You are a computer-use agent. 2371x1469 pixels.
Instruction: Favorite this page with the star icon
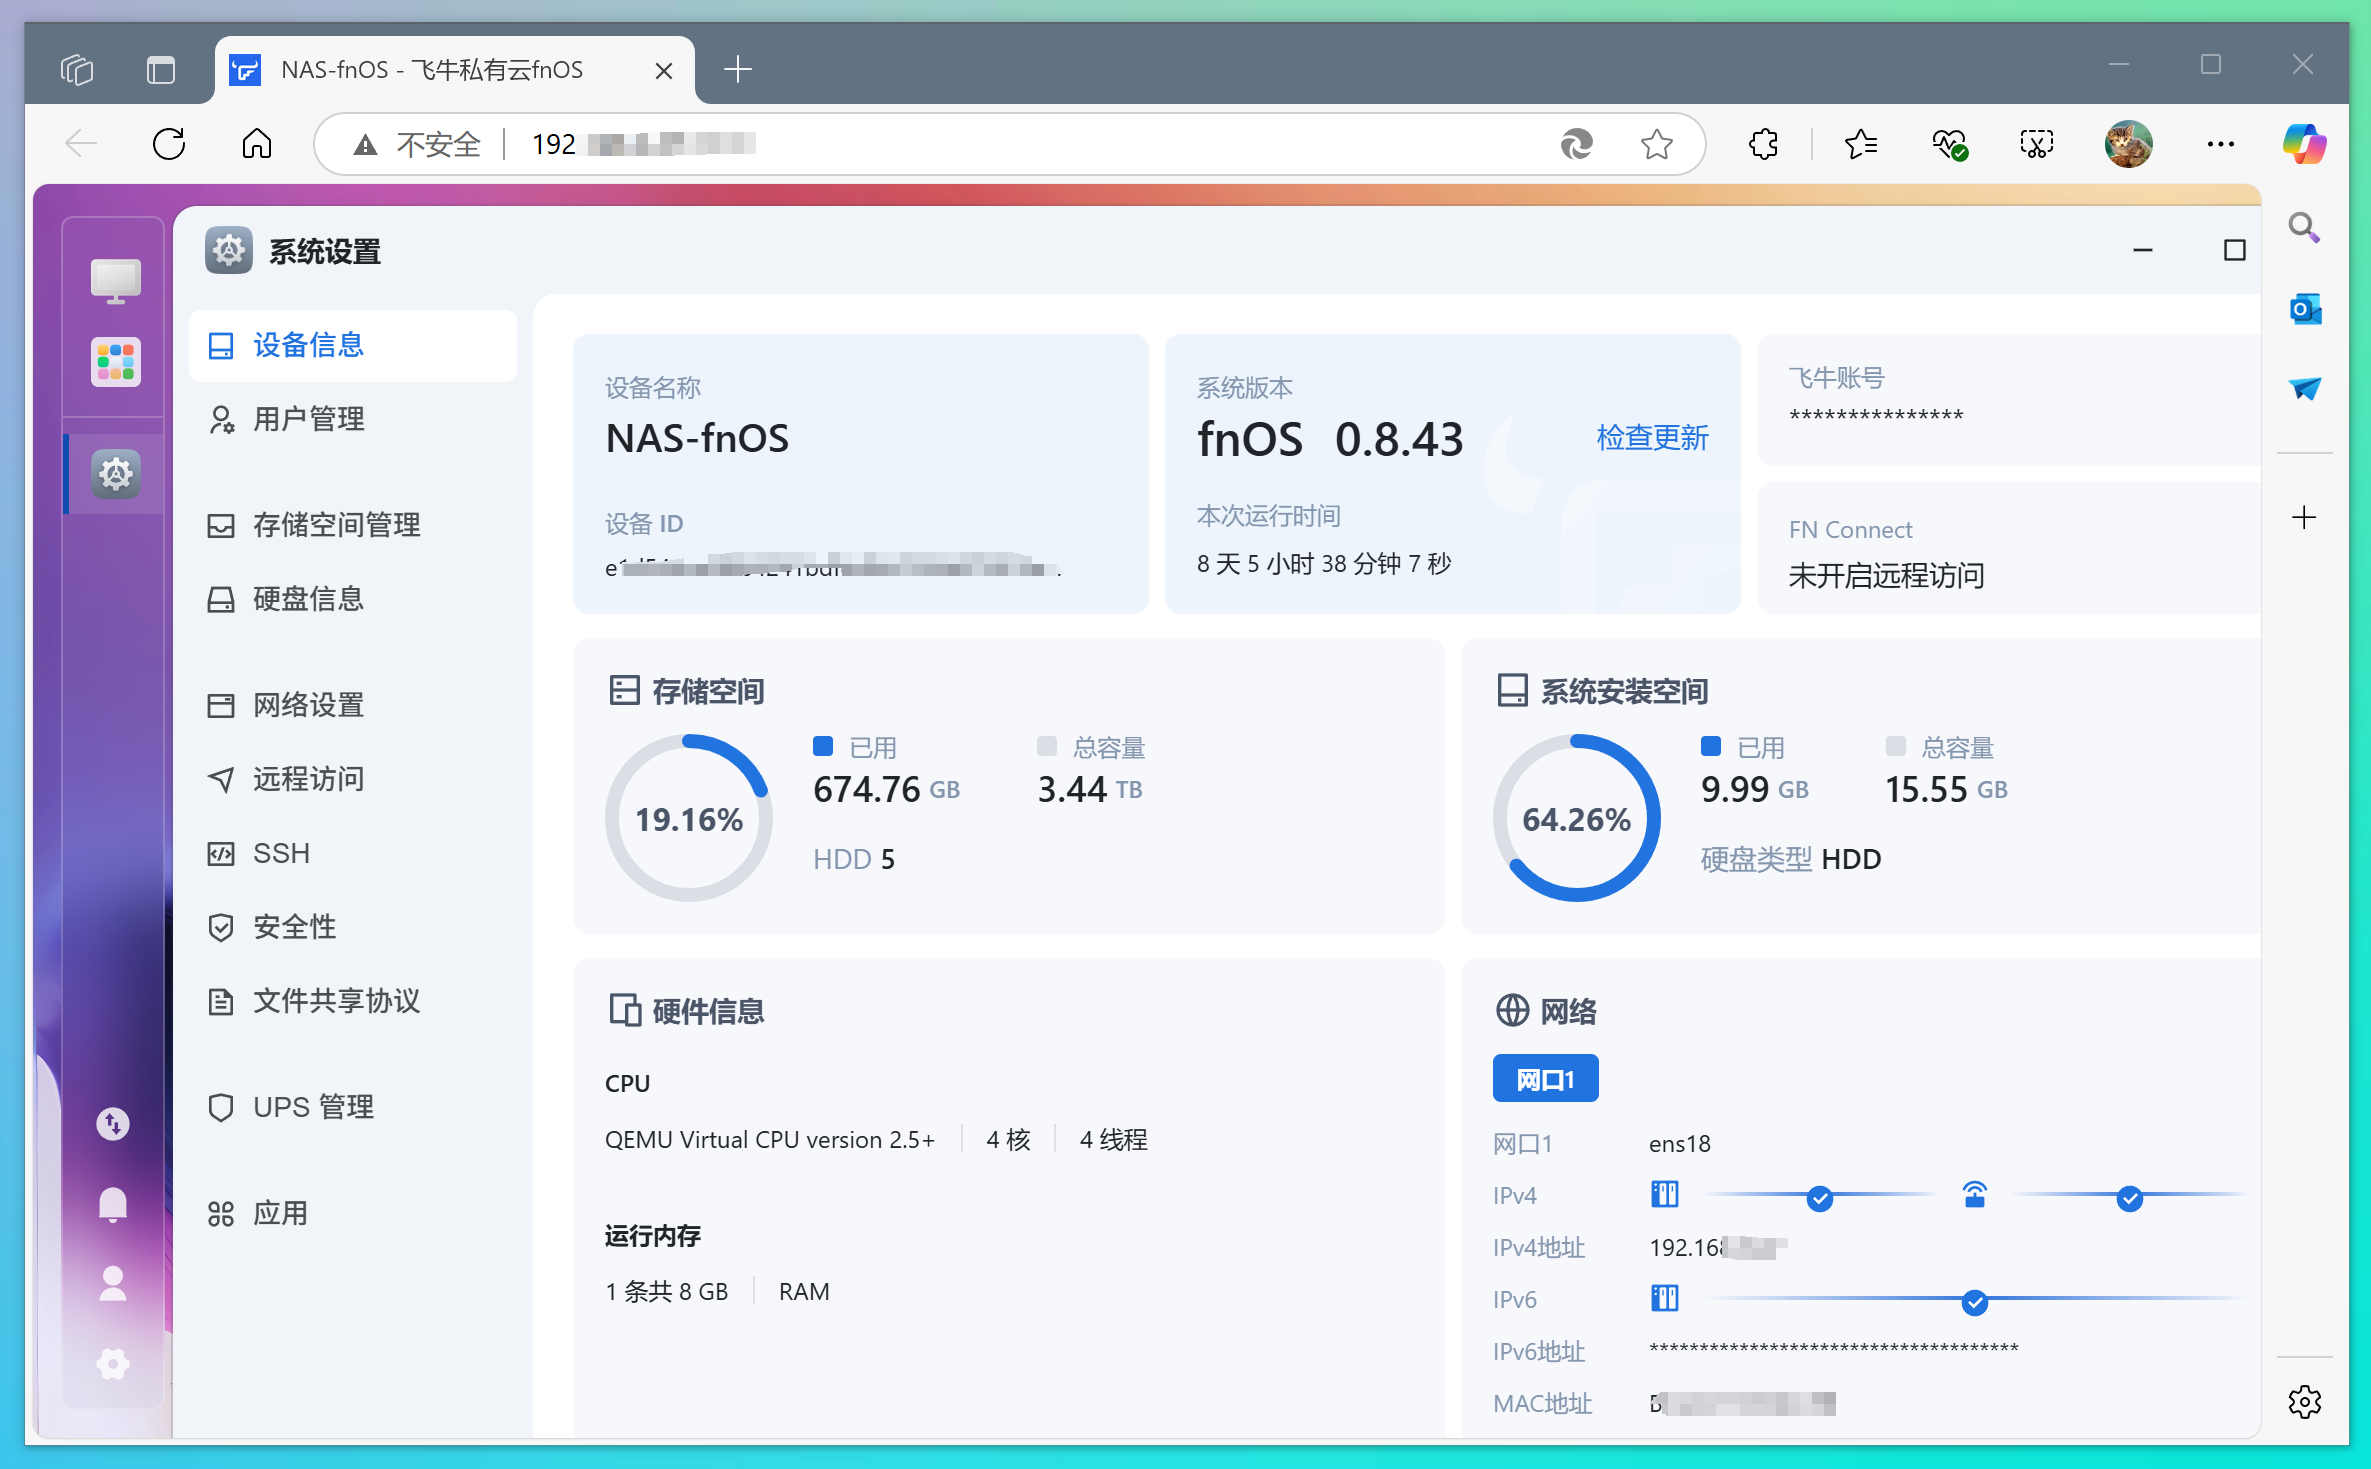[1656, 145]
